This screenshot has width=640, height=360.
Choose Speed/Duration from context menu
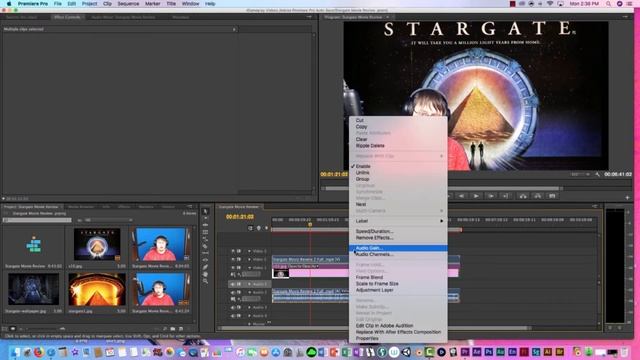pyautogui.click(x=374, y=231)
